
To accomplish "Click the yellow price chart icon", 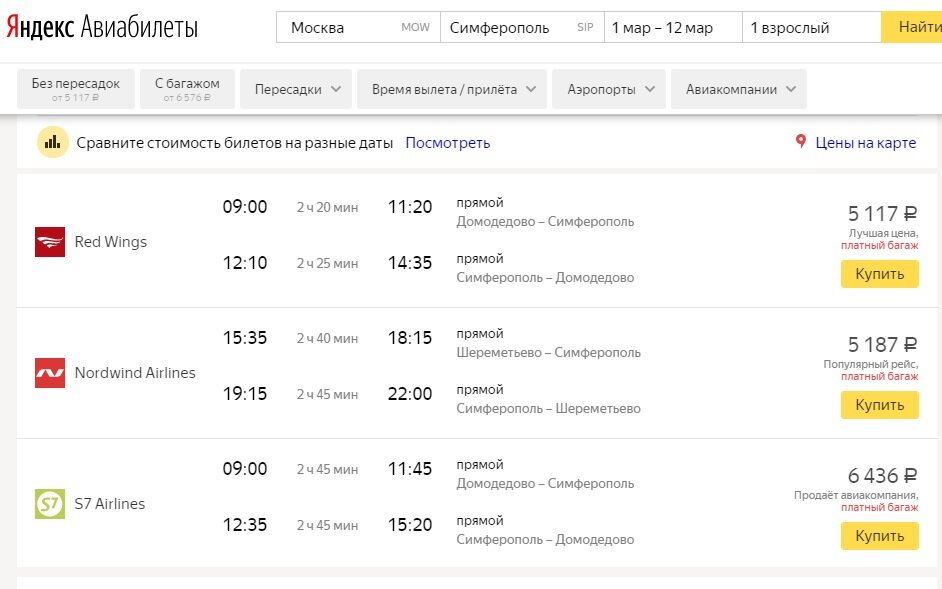I will pyautogui.click(x=53, y=142).
